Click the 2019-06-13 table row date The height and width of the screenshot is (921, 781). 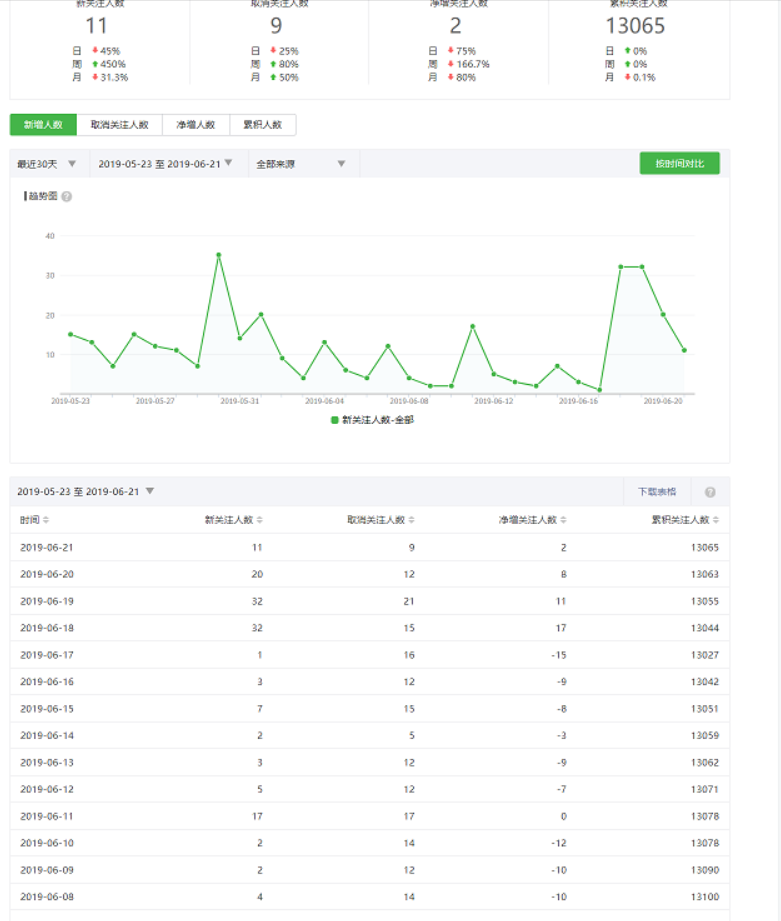pyautogui.click(x=47, y=762)
